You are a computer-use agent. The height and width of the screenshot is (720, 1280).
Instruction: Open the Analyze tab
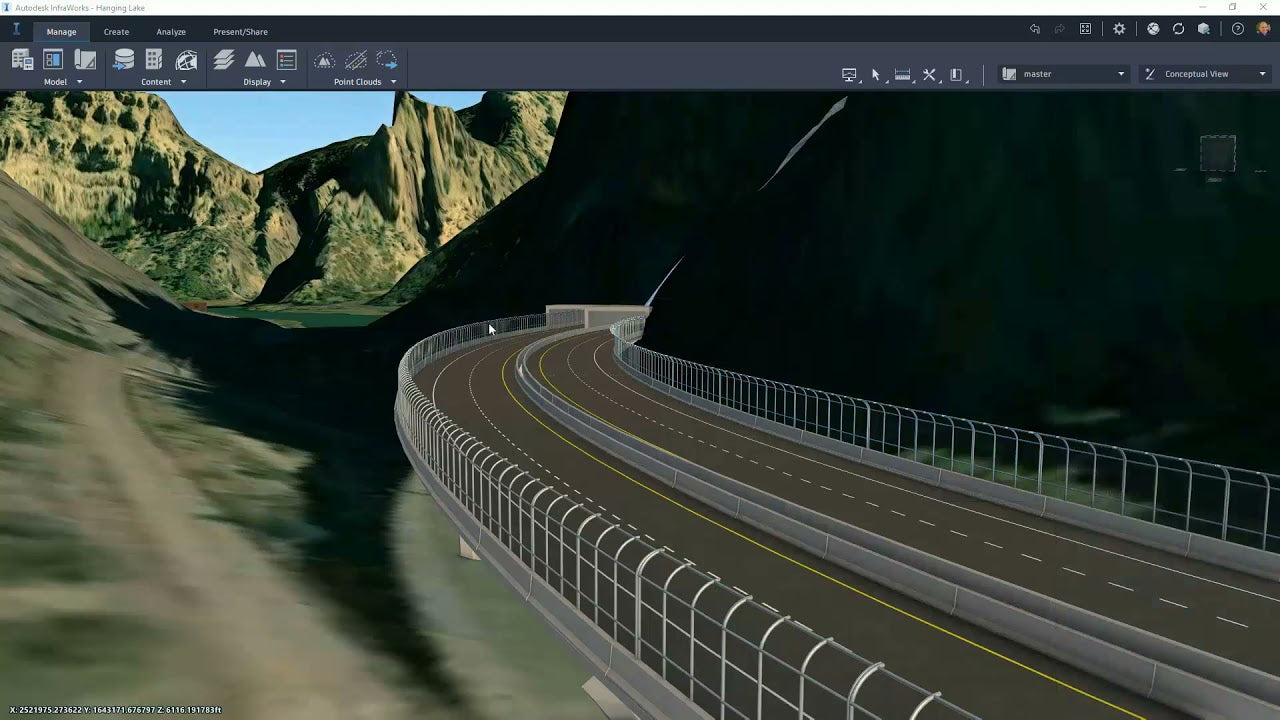(x=171, y=32)
